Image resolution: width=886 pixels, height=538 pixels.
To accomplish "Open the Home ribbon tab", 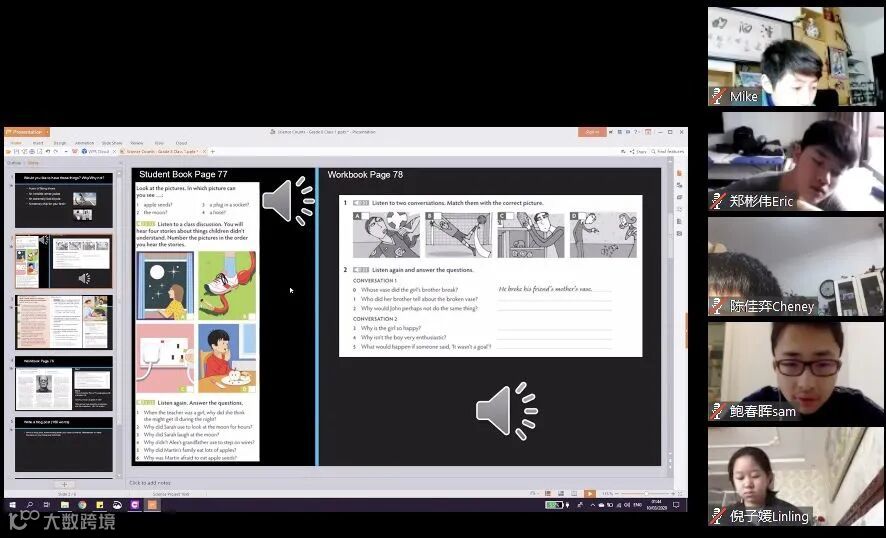I will point(16,143).
